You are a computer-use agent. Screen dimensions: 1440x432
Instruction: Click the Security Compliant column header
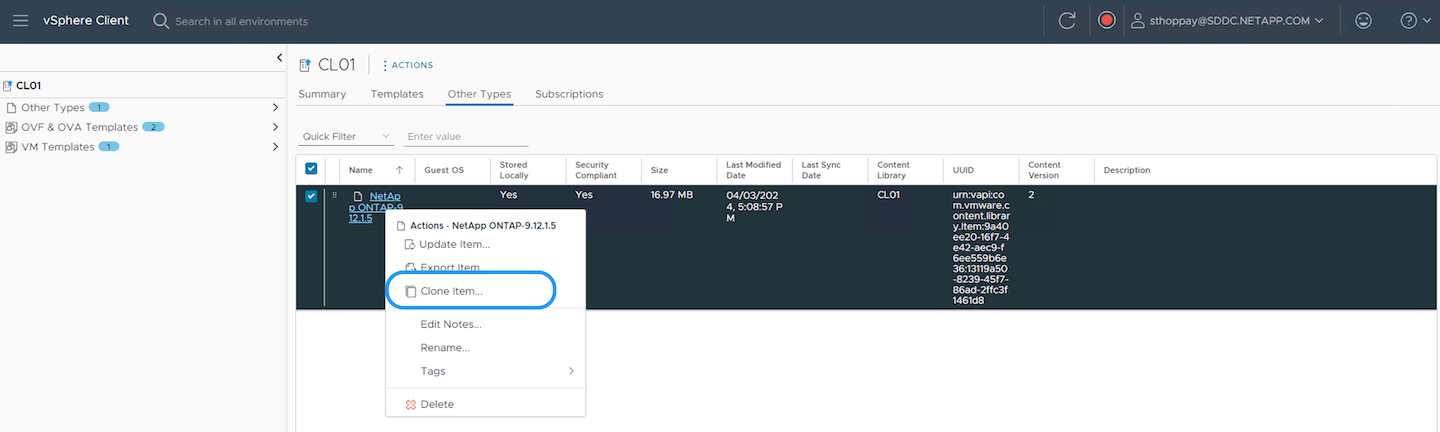pos(598,170)
